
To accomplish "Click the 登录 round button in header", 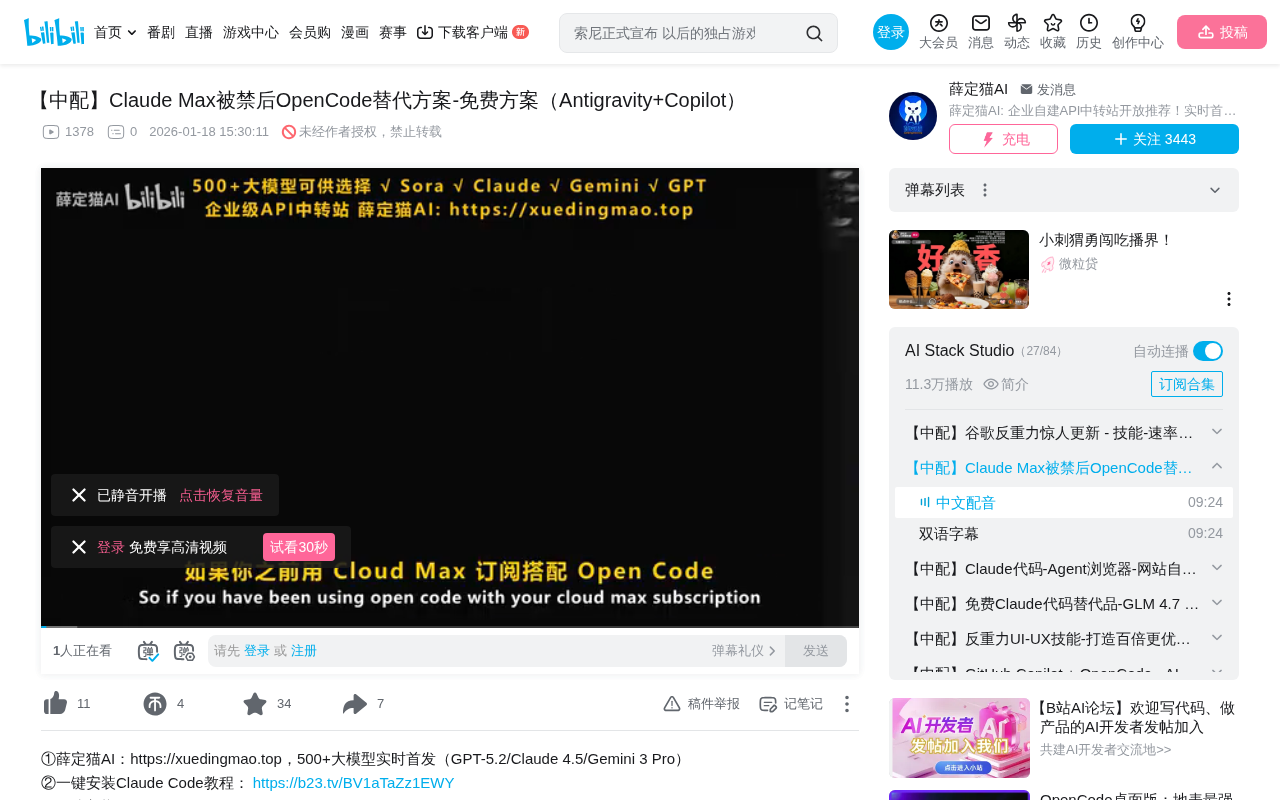I will (x=891, y=32).
